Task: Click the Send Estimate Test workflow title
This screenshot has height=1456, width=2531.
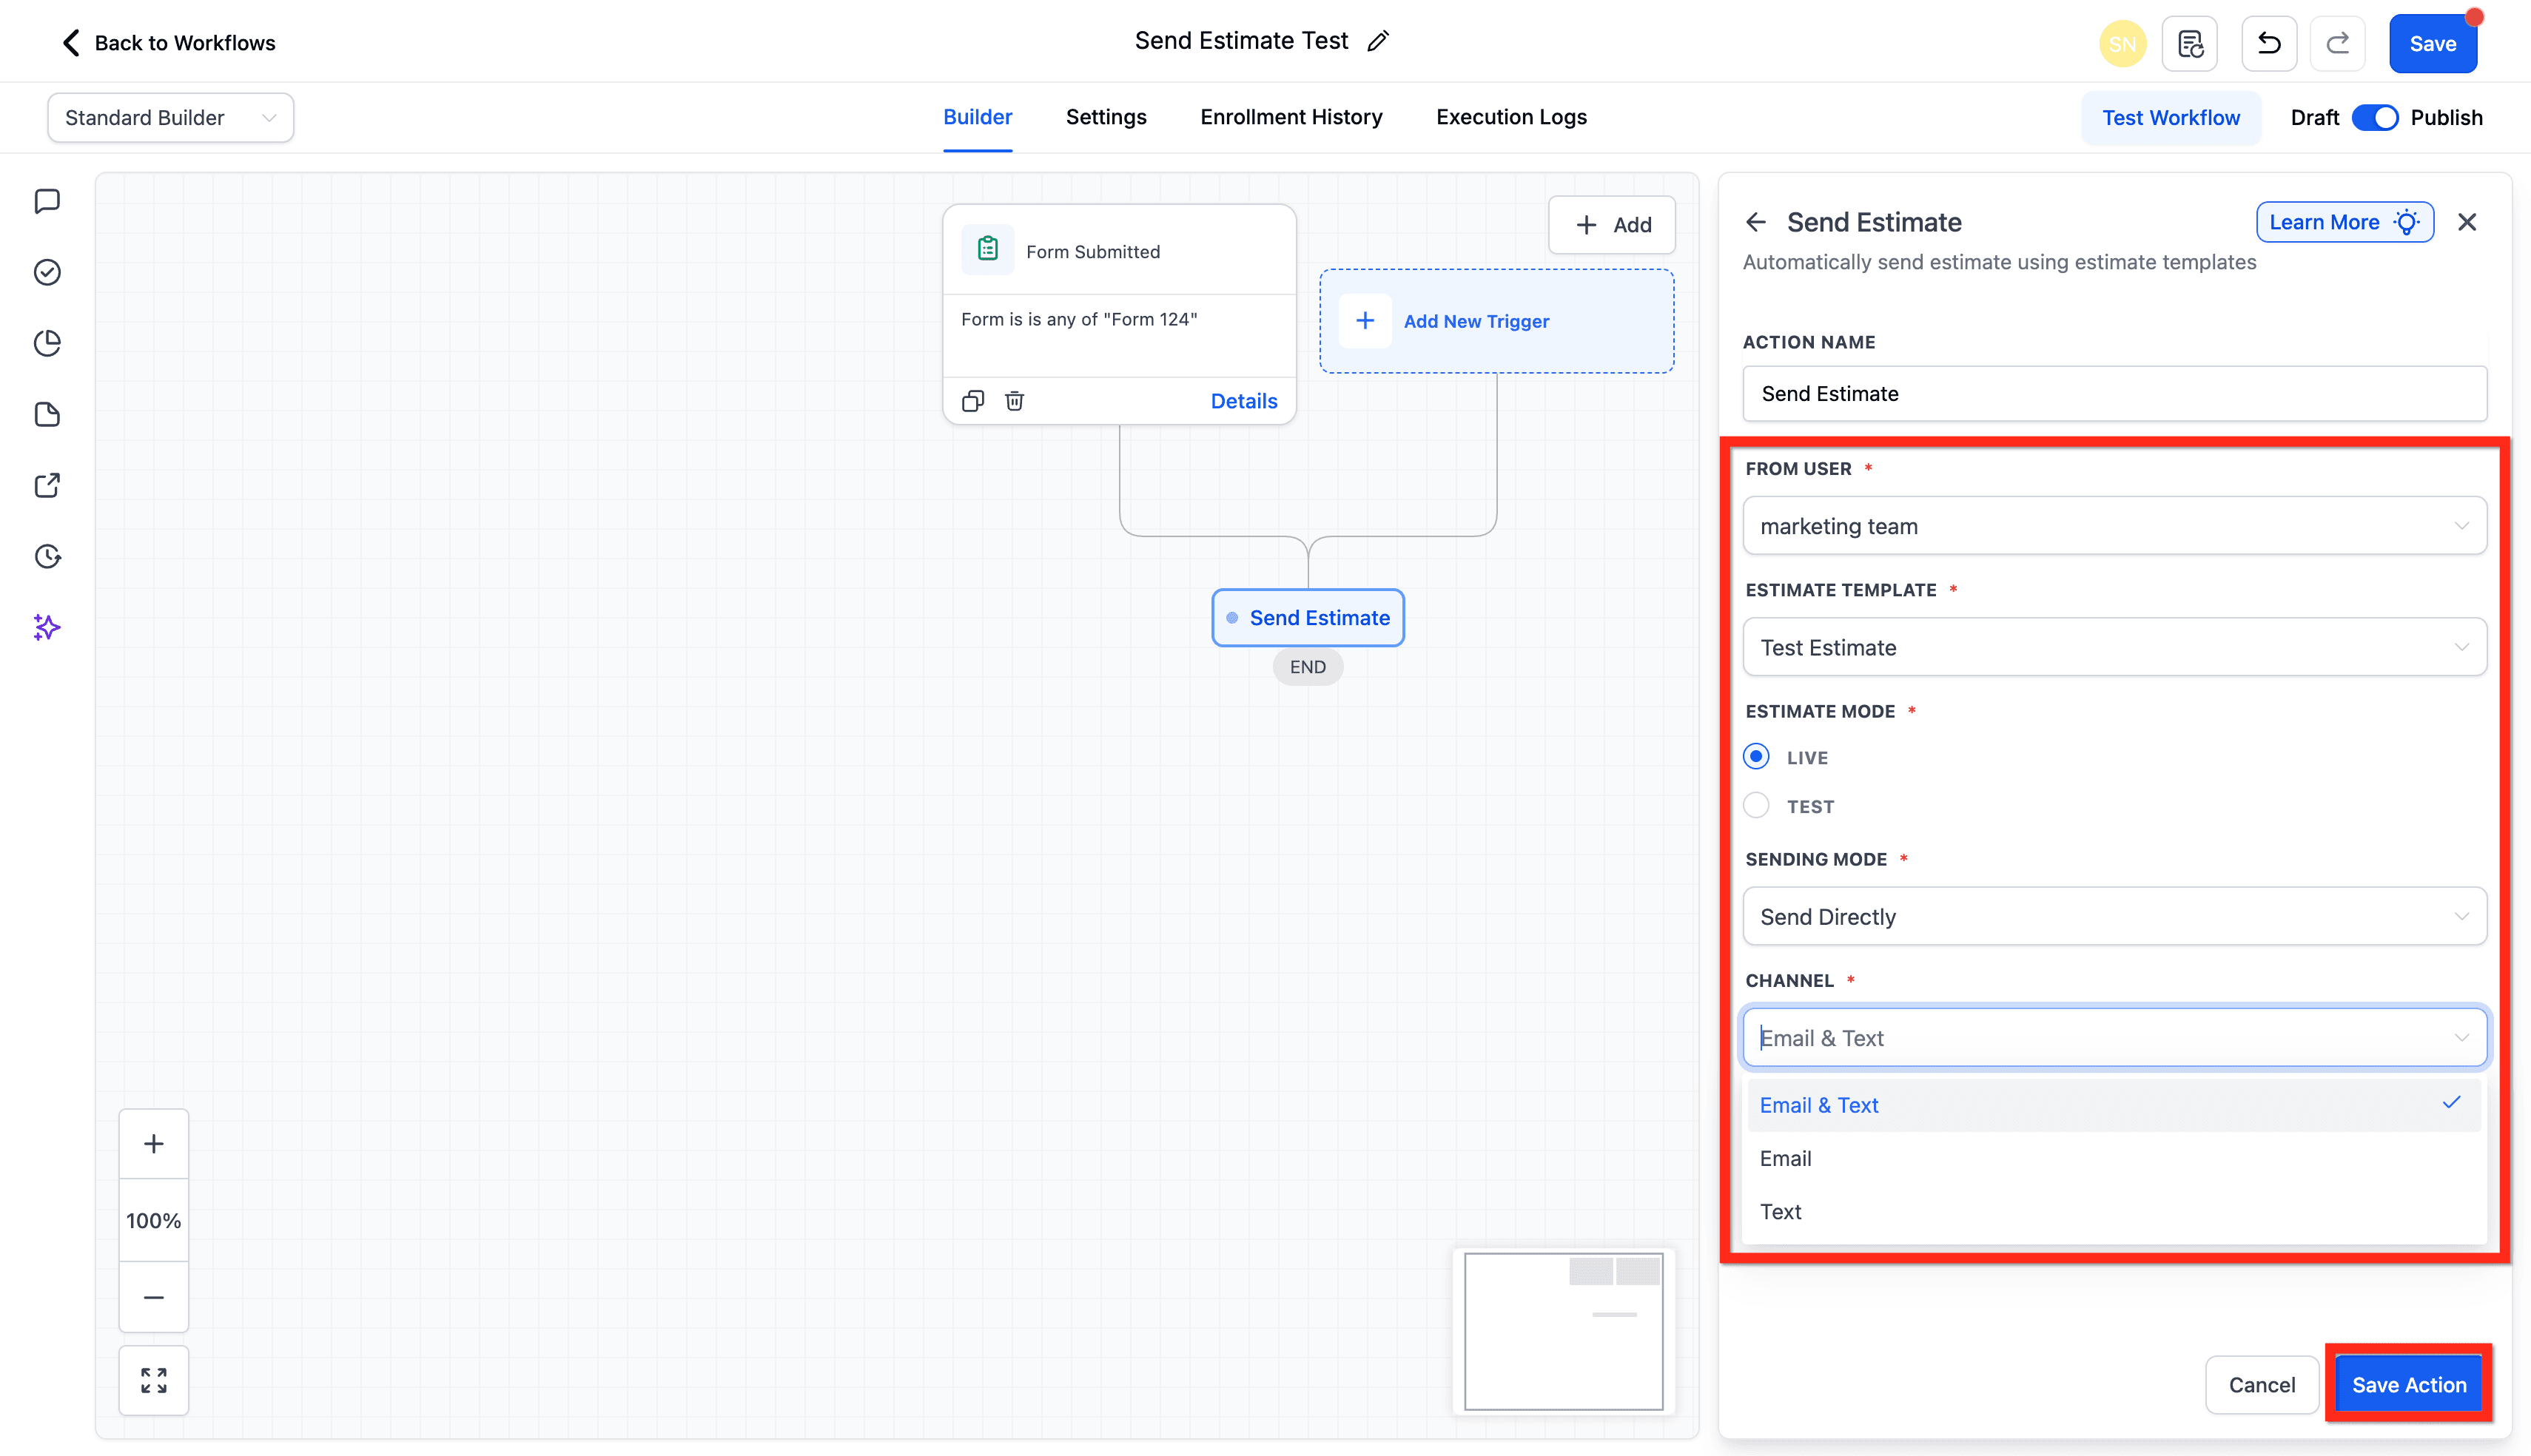Action: coord(1241,41)
